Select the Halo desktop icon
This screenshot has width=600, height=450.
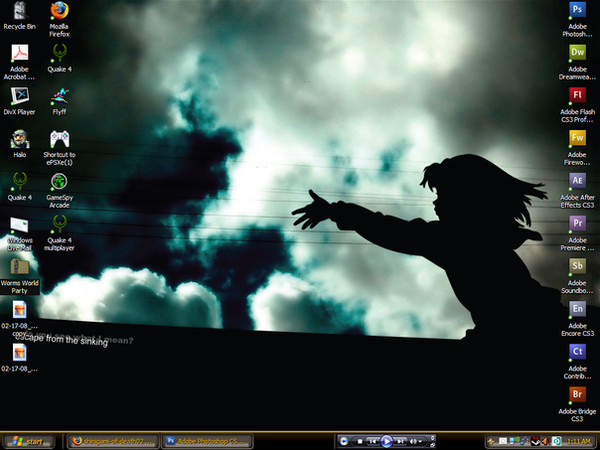(x=20, y=144)
